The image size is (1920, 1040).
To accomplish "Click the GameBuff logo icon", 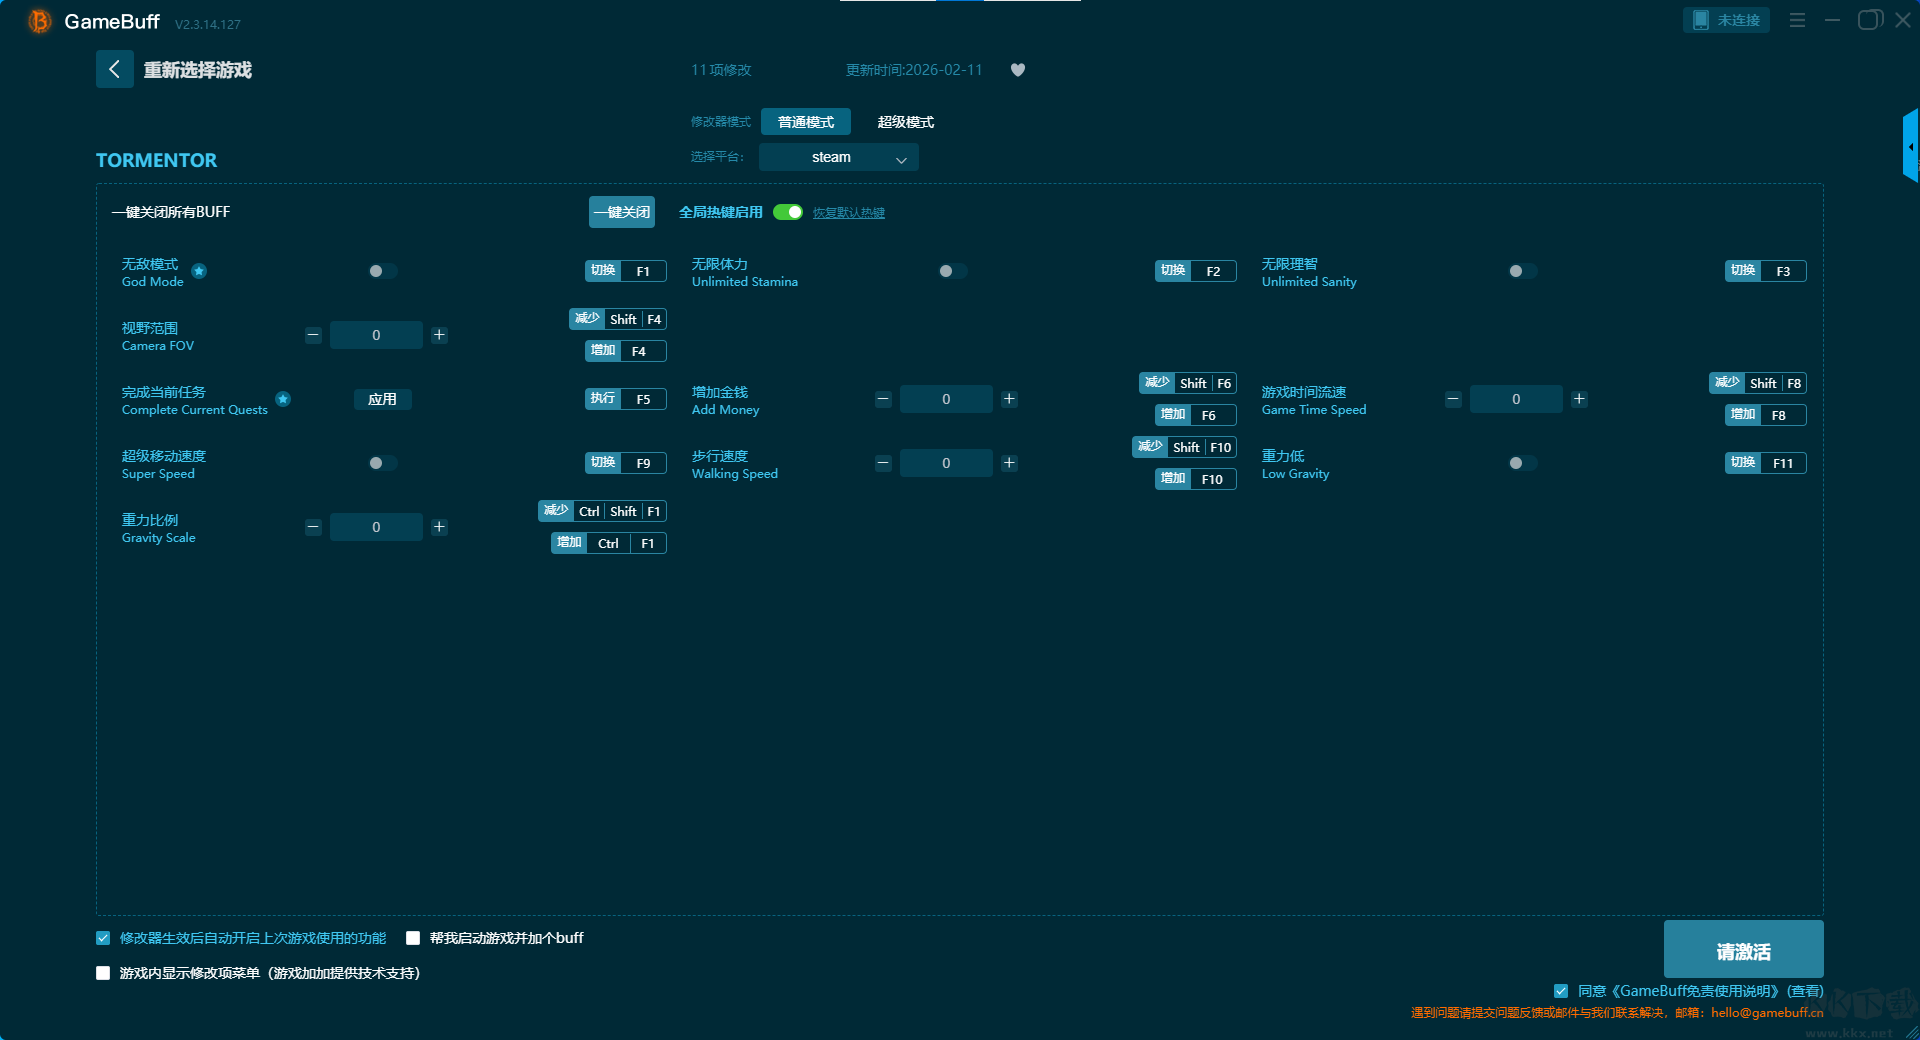I will pos(40,21).
